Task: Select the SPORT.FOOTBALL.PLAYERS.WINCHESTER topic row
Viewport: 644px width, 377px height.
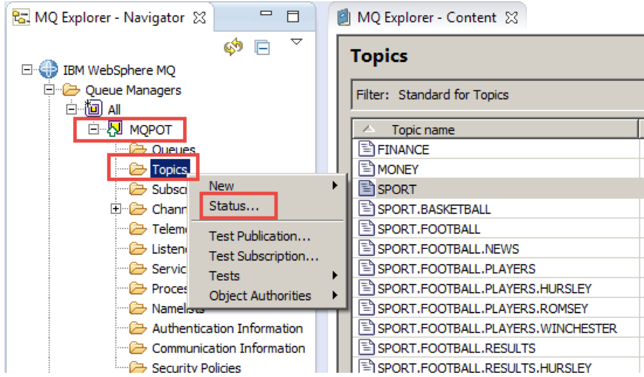Action: pos(497,328)
